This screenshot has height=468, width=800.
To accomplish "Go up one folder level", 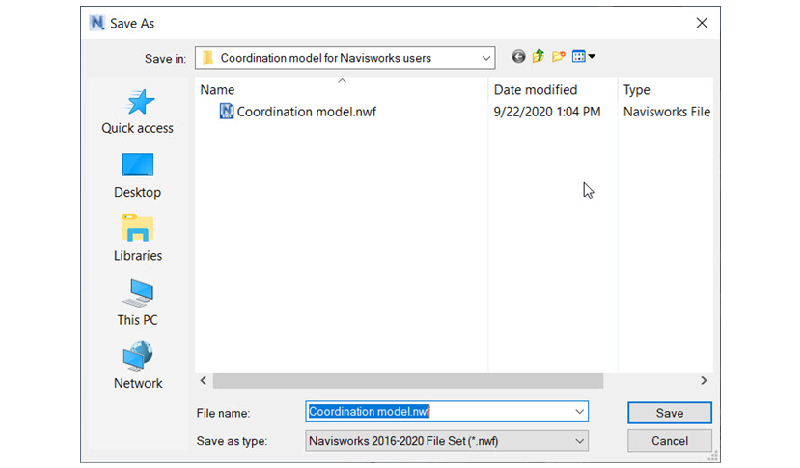I will tap(538, 57).
